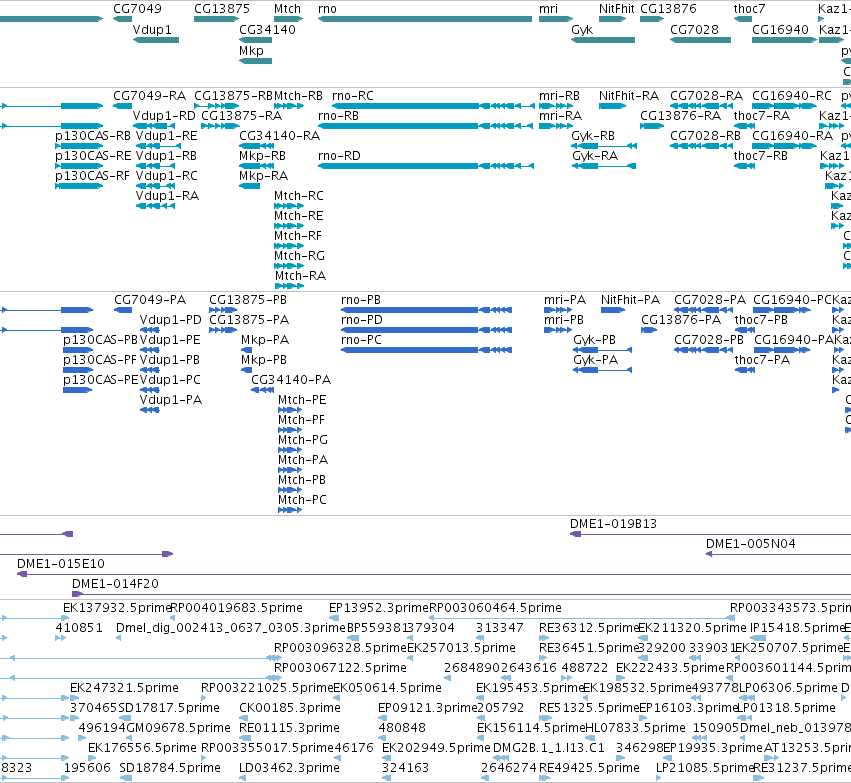
Task: Click the thoc7 gene label
Action: pyautogui.click(x=750, y=9)
